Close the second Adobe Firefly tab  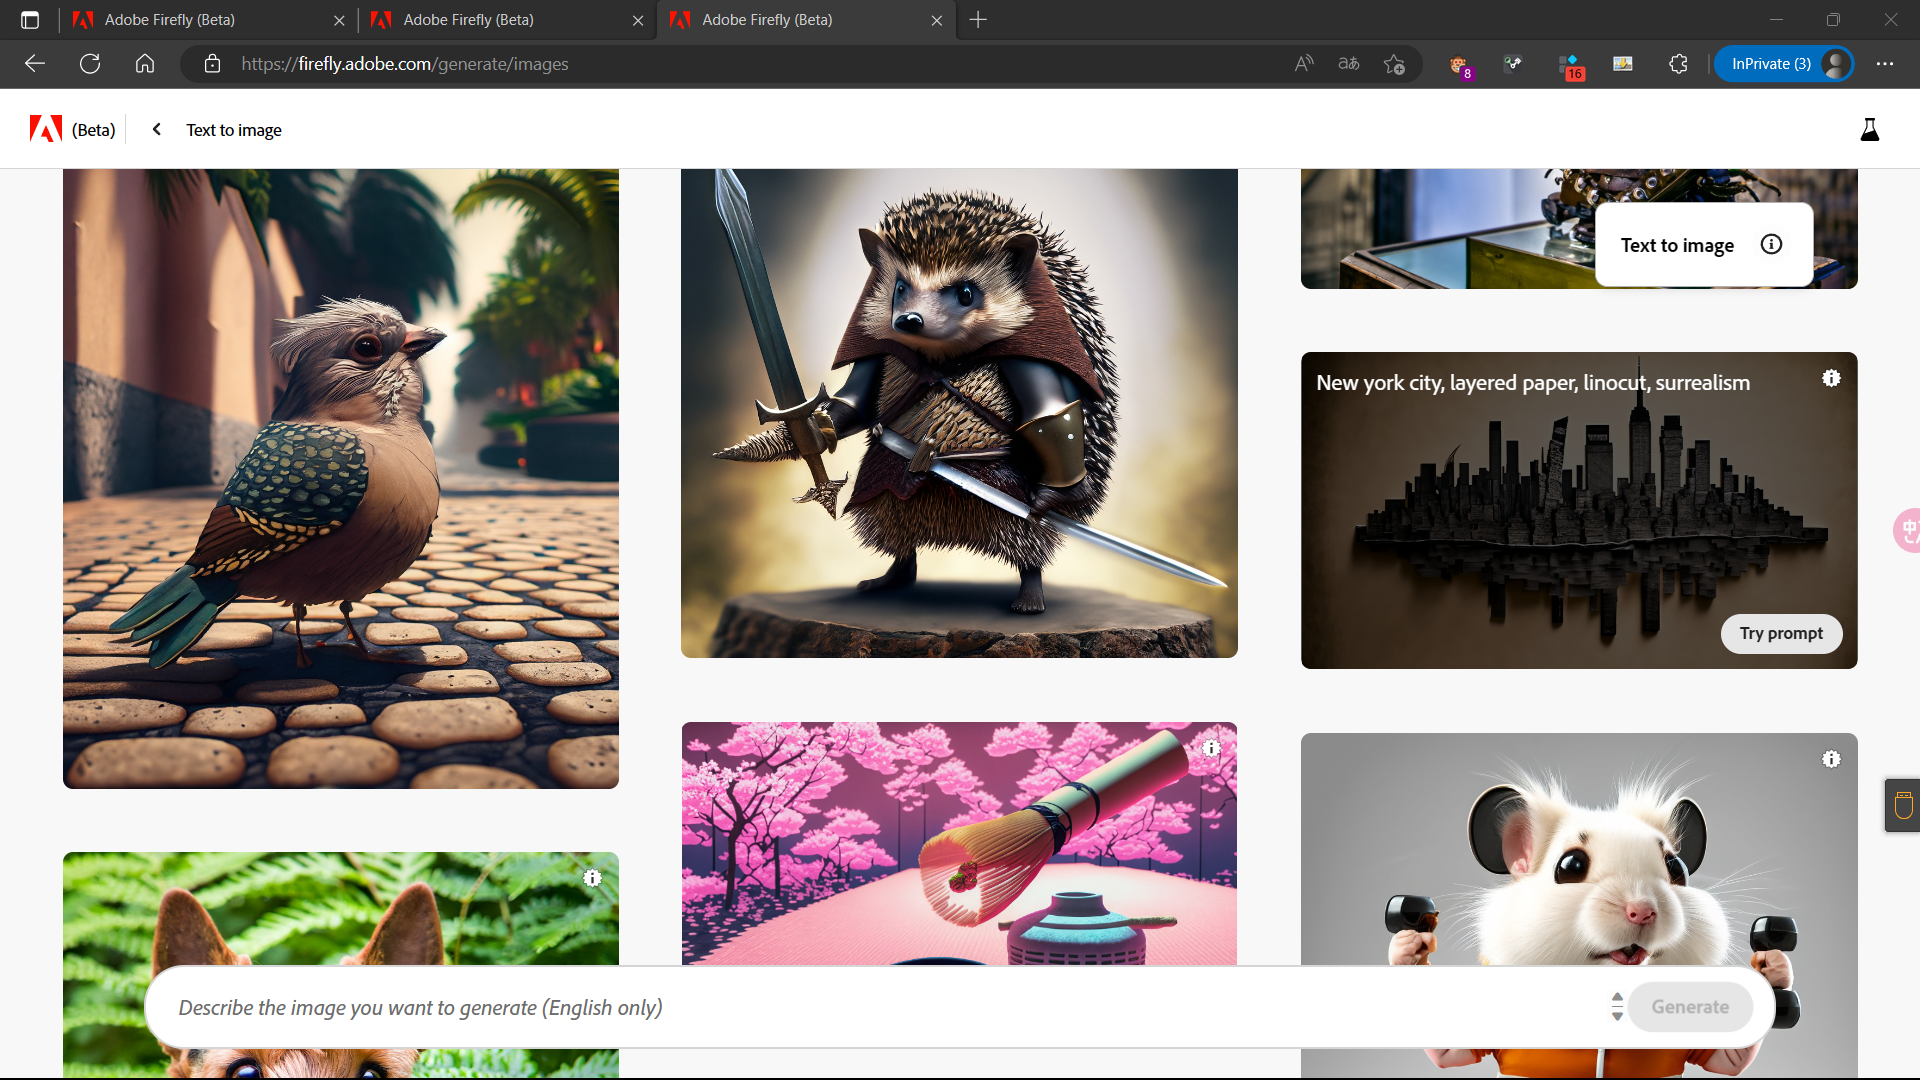(638, 20)
